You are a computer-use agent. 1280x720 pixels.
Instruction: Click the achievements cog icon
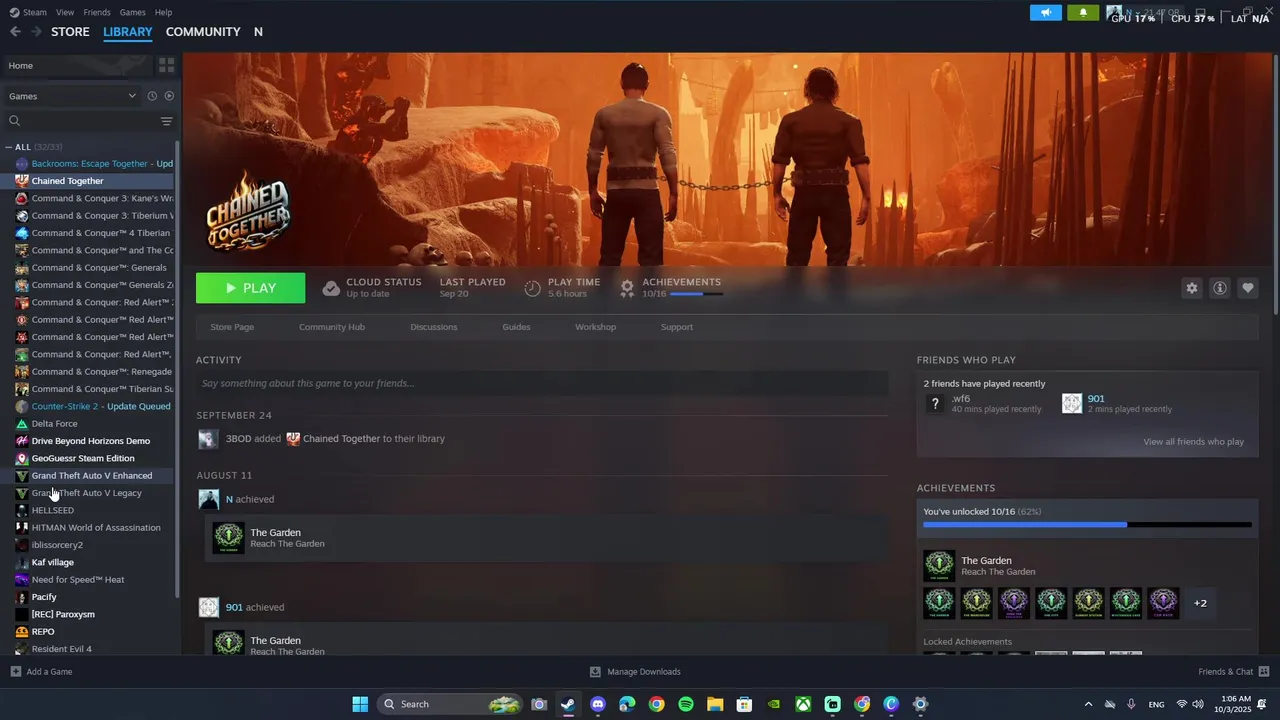click(x=627, y=288)
